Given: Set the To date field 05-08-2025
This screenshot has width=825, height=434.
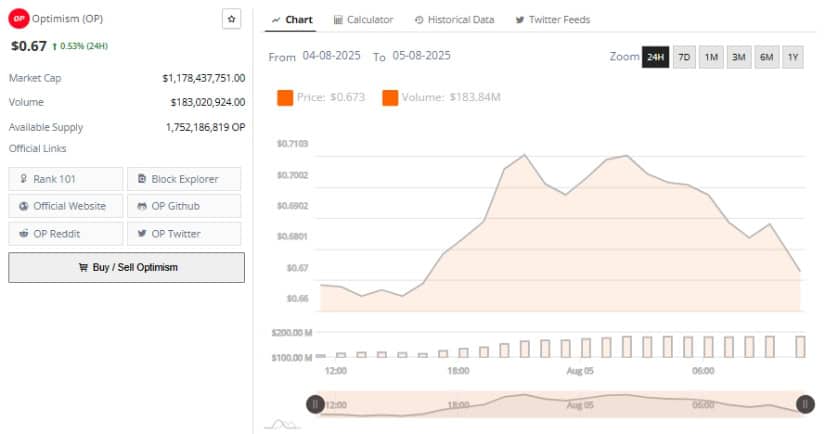Looking at the screenshot, I should (x=421, y=56).
